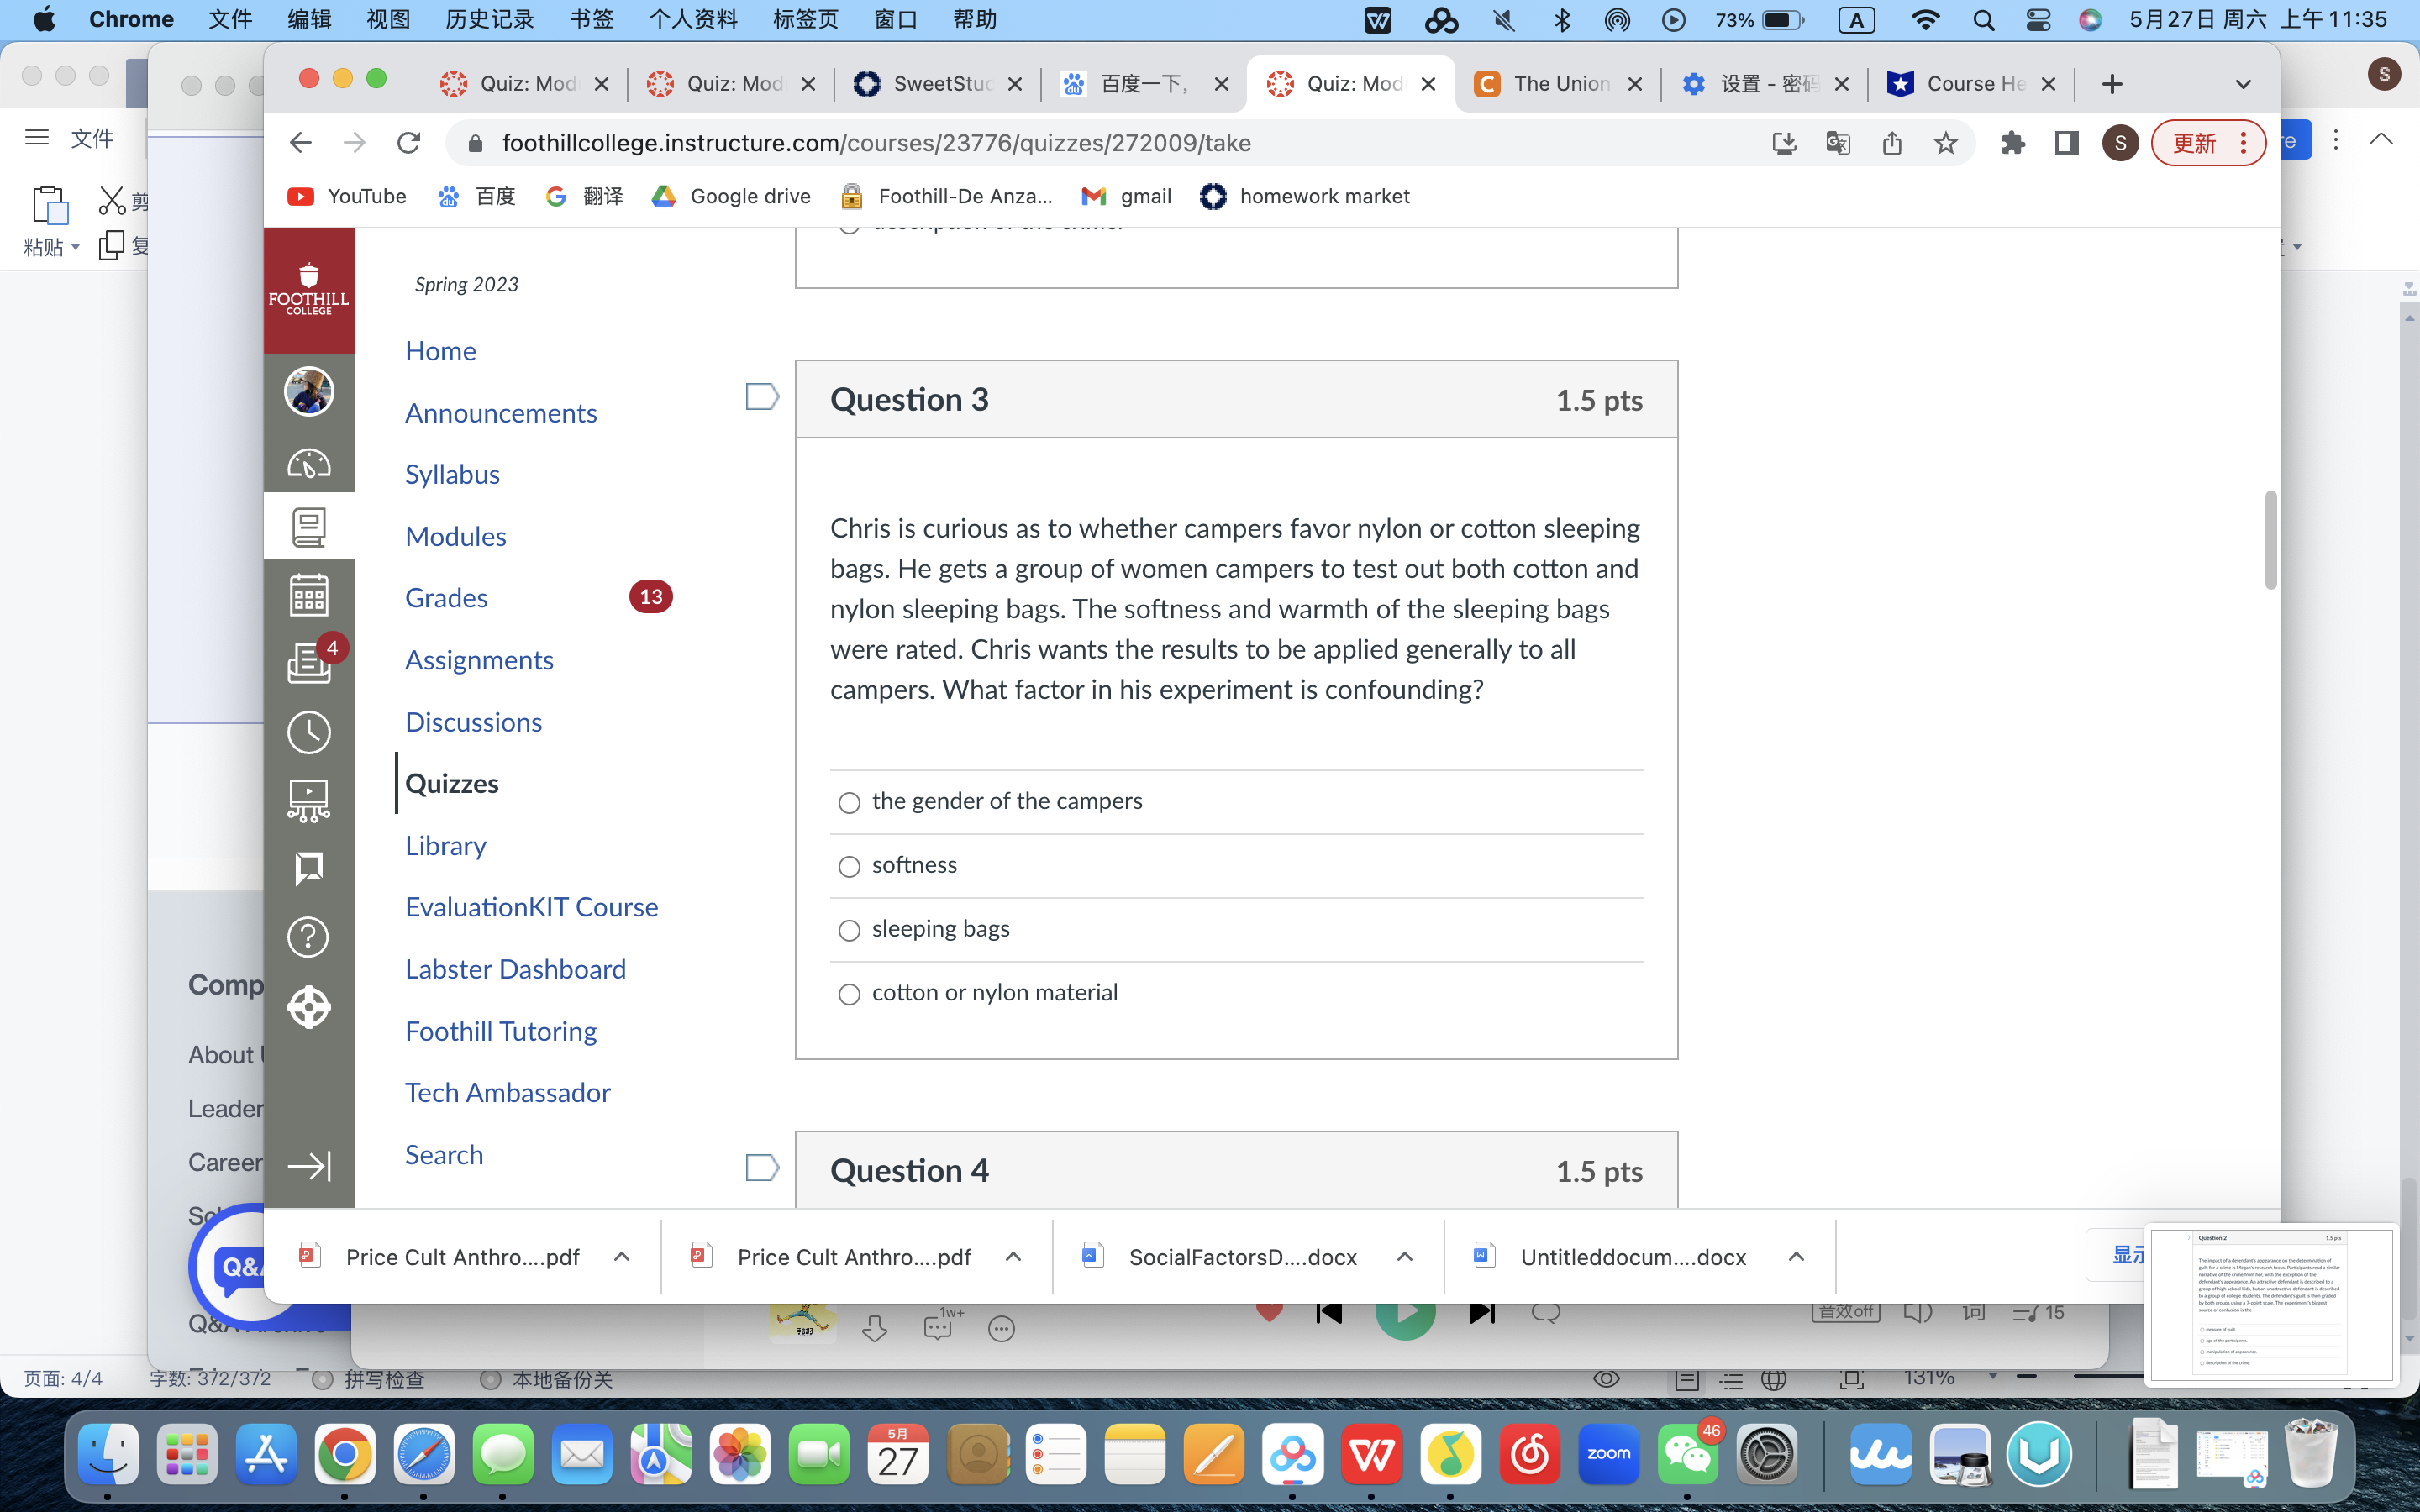Switch to the Course Hero tab
Image resolution: width=2420 pixels, height=1512 pixels.
(1971, 84)
